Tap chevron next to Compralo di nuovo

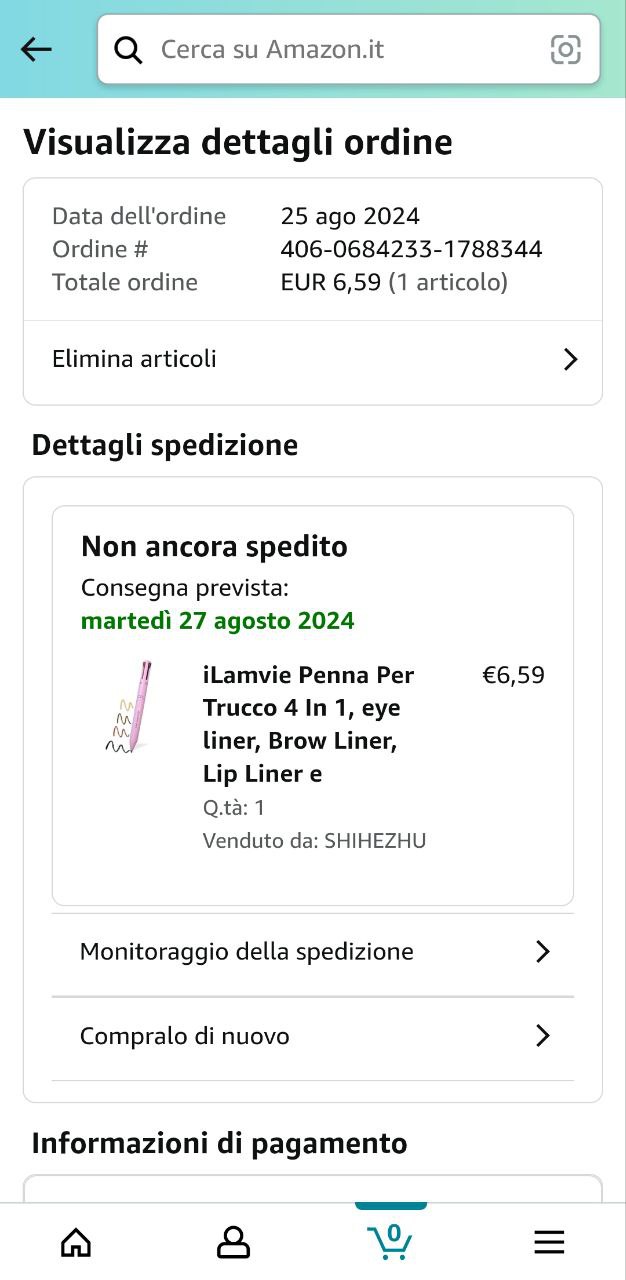(x=543, y=1036)
